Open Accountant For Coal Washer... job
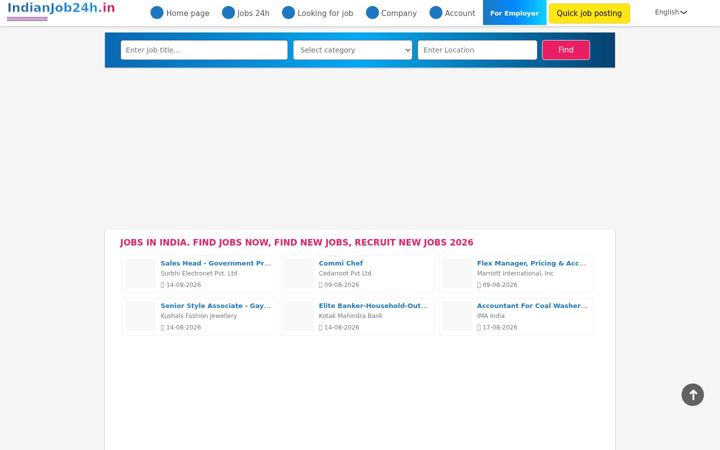The width and height of the screenshot is (720, 450). click(532, 306)
